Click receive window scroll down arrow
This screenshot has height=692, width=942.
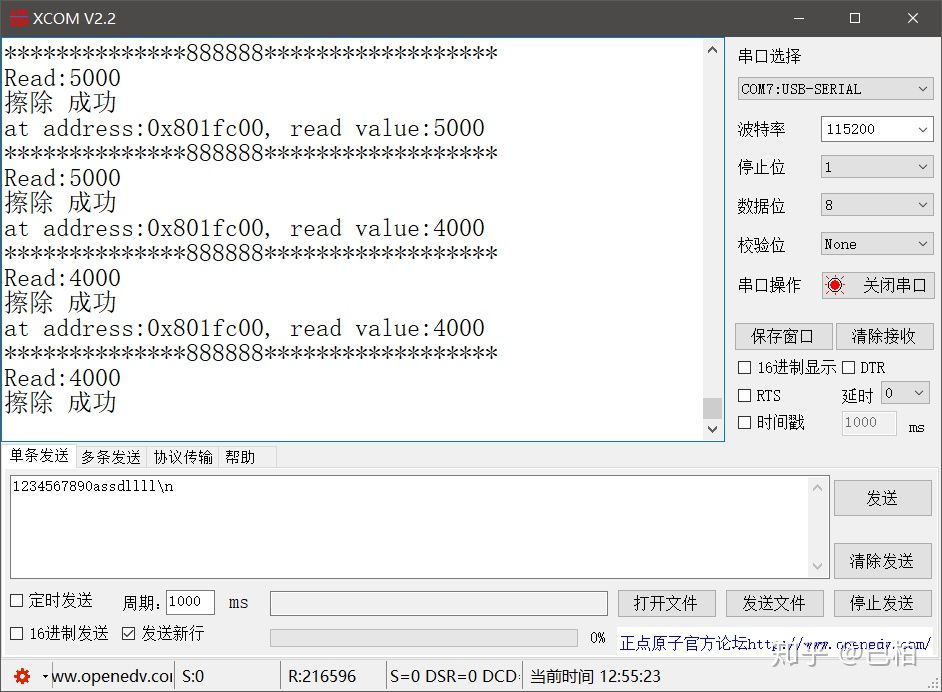coord(712,429)
